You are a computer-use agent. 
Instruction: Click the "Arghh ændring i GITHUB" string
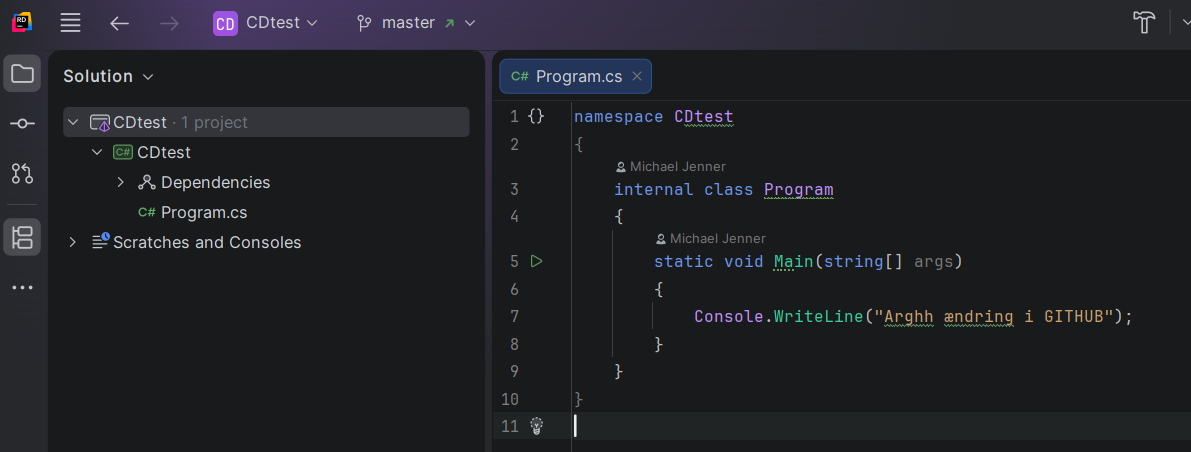[x=994, y=317]
